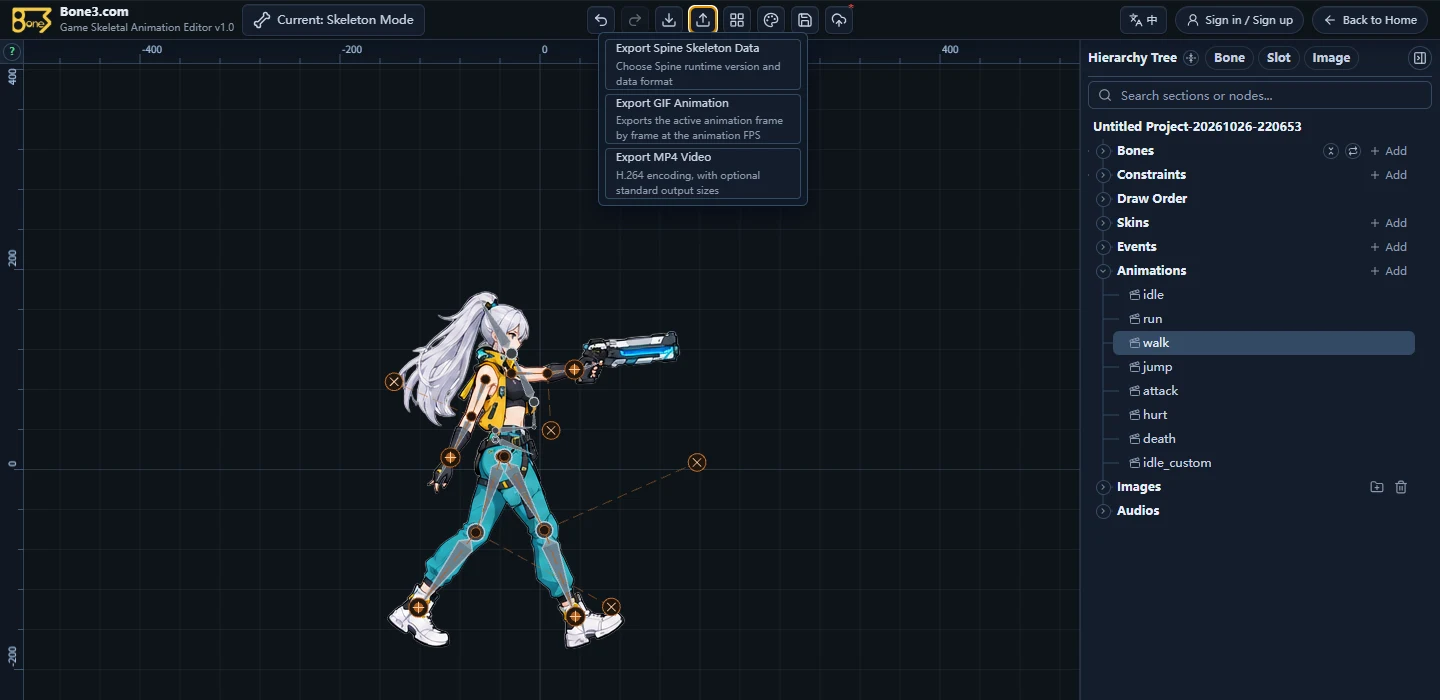
Task: Click the redo arrow icon
Action: tap(635, 20)
